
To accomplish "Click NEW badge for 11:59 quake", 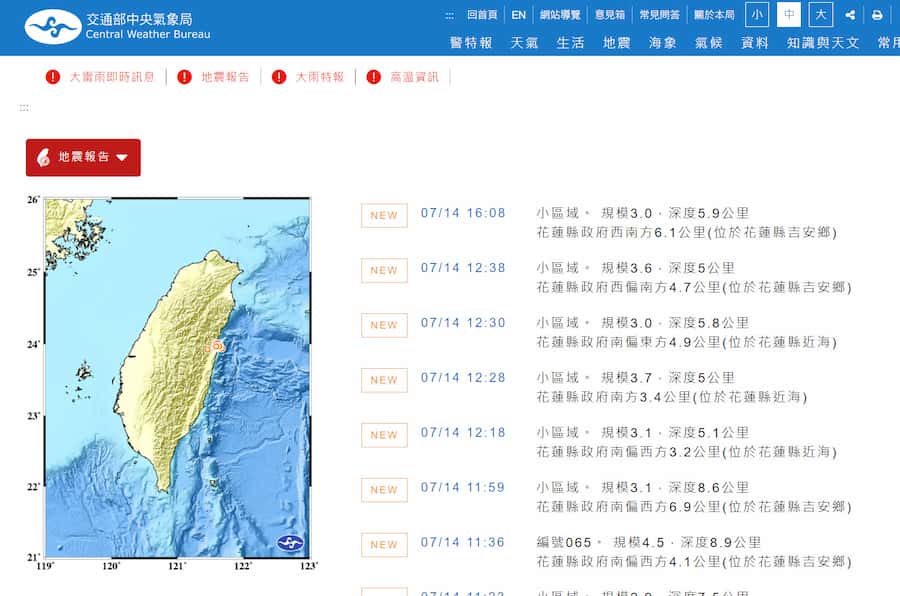I will point(384,490).
